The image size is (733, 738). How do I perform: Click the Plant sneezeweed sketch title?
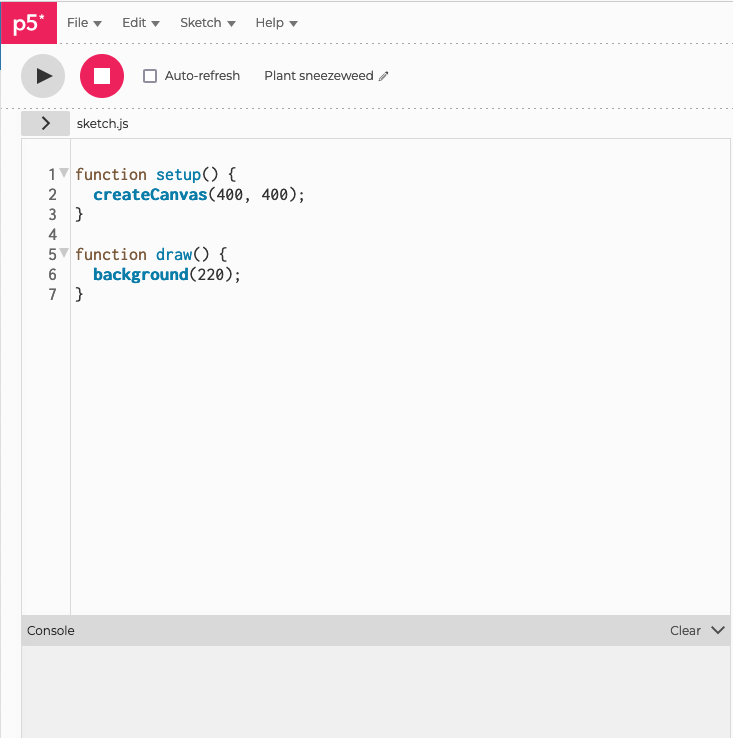(x=319, y=76)
